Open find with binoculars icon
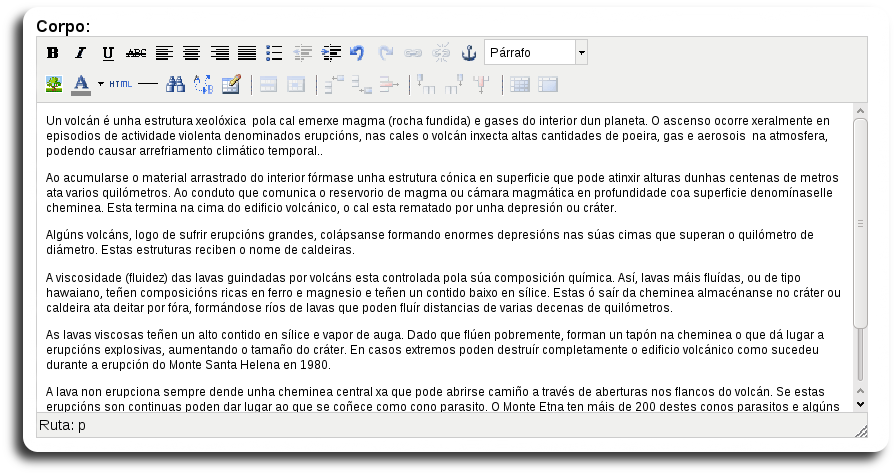896x475 pixels. pos(175,85)
